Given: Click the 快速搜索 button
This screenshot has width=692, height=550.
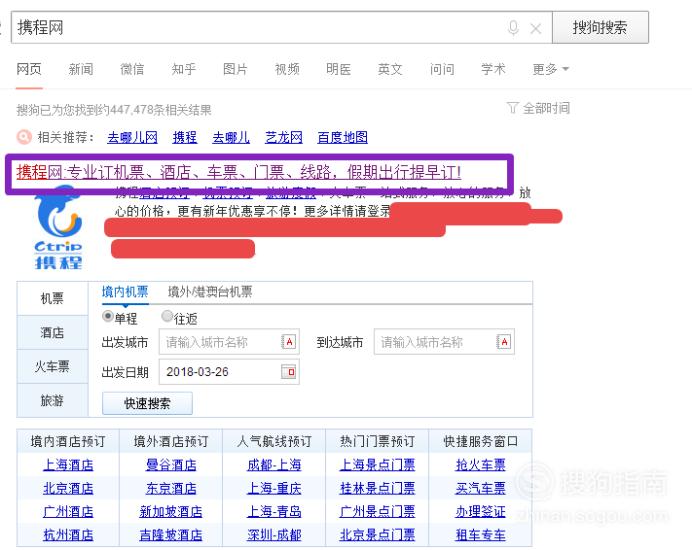Looking at the screenshot, I should 147,403.
